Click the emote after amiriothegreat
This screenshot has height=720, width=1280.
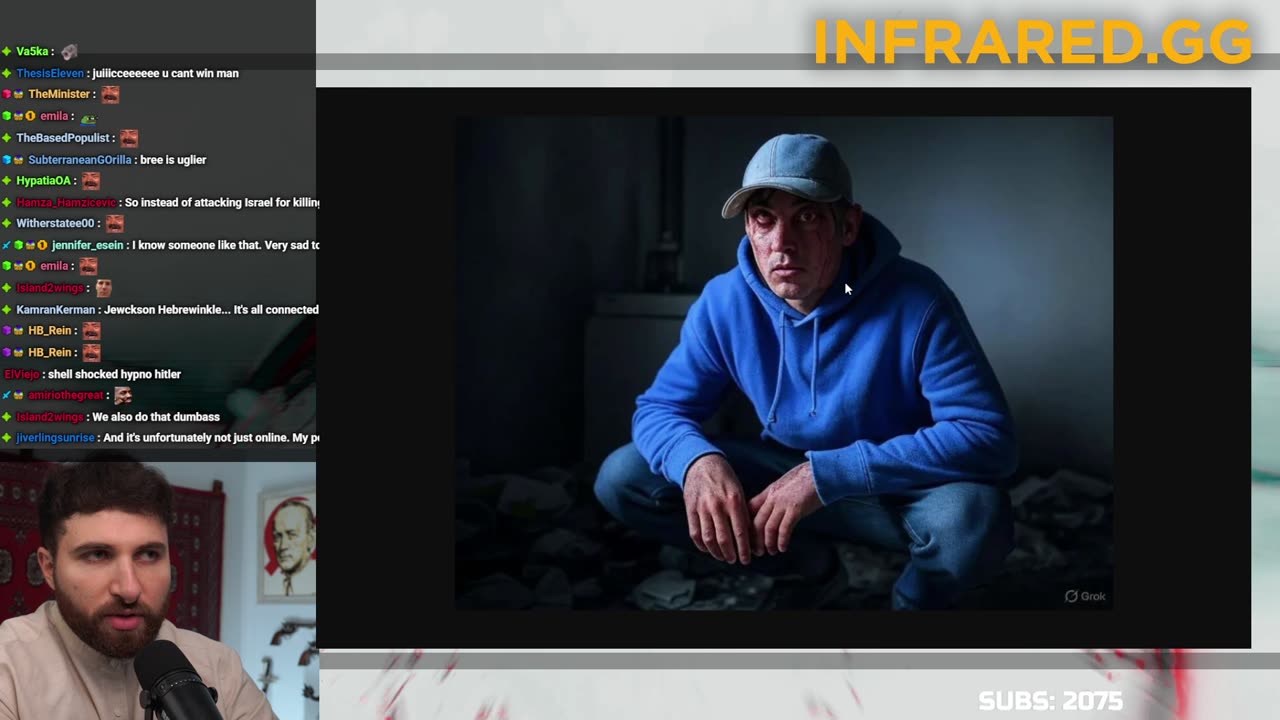122,395
